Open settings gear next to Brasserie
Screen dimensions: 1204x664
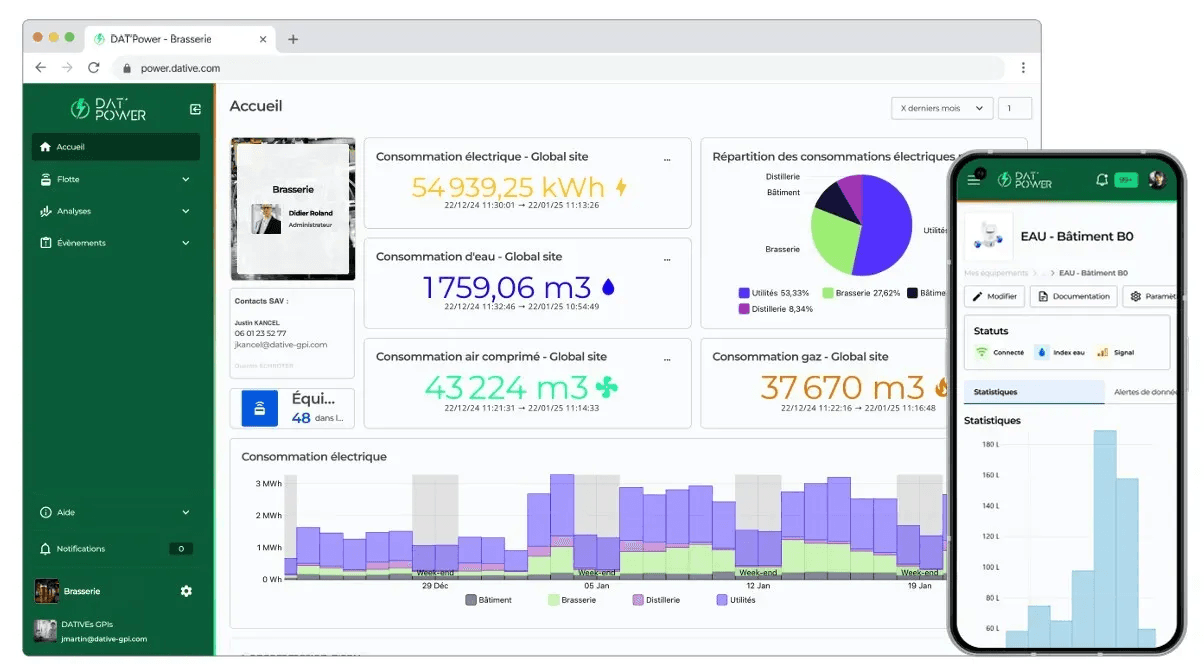point(186,591)
